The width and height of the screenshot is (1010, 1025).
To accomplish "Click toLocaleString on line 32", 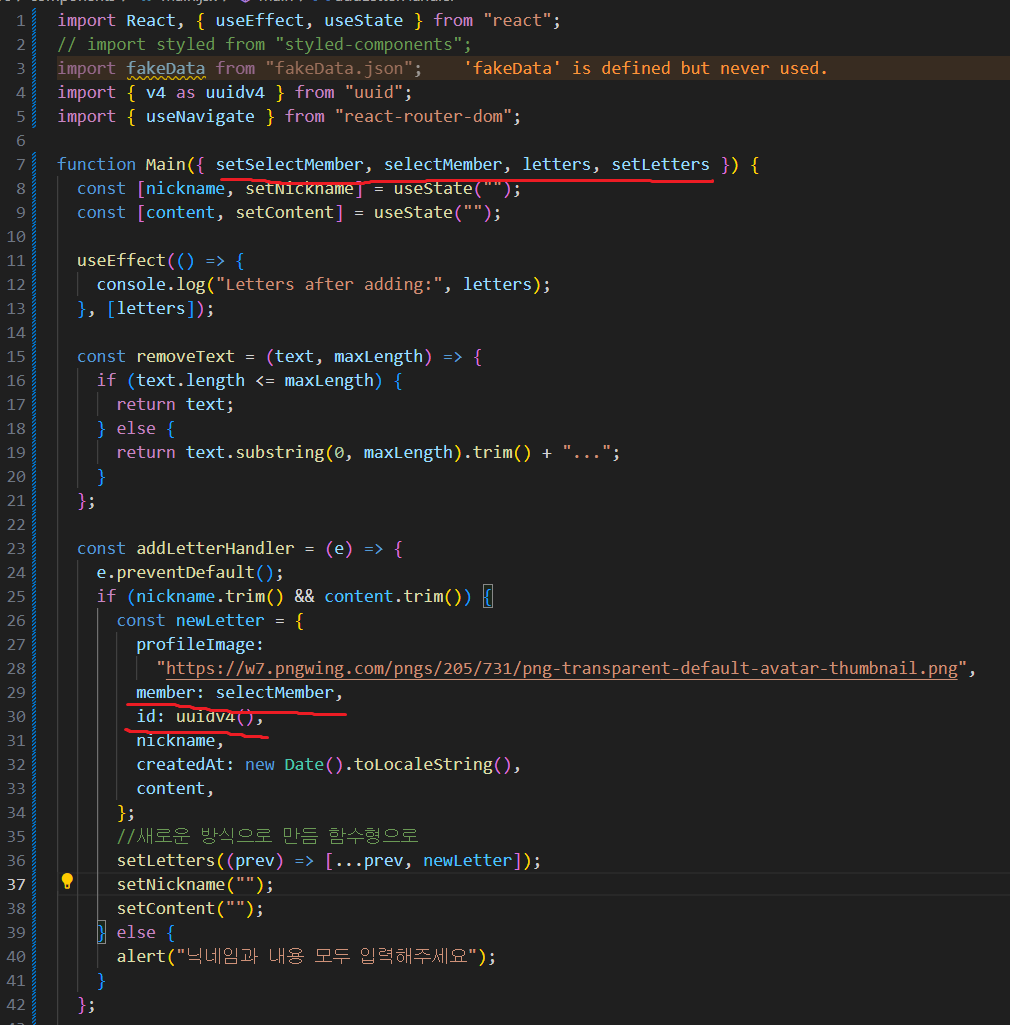I will (422, 764).
